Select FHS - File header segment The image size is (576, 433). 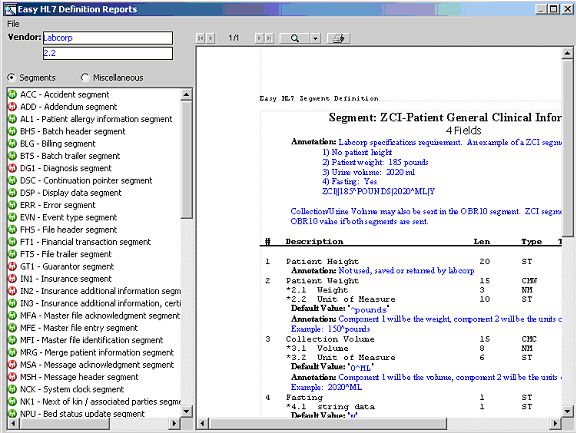click(x=68, y=230)
